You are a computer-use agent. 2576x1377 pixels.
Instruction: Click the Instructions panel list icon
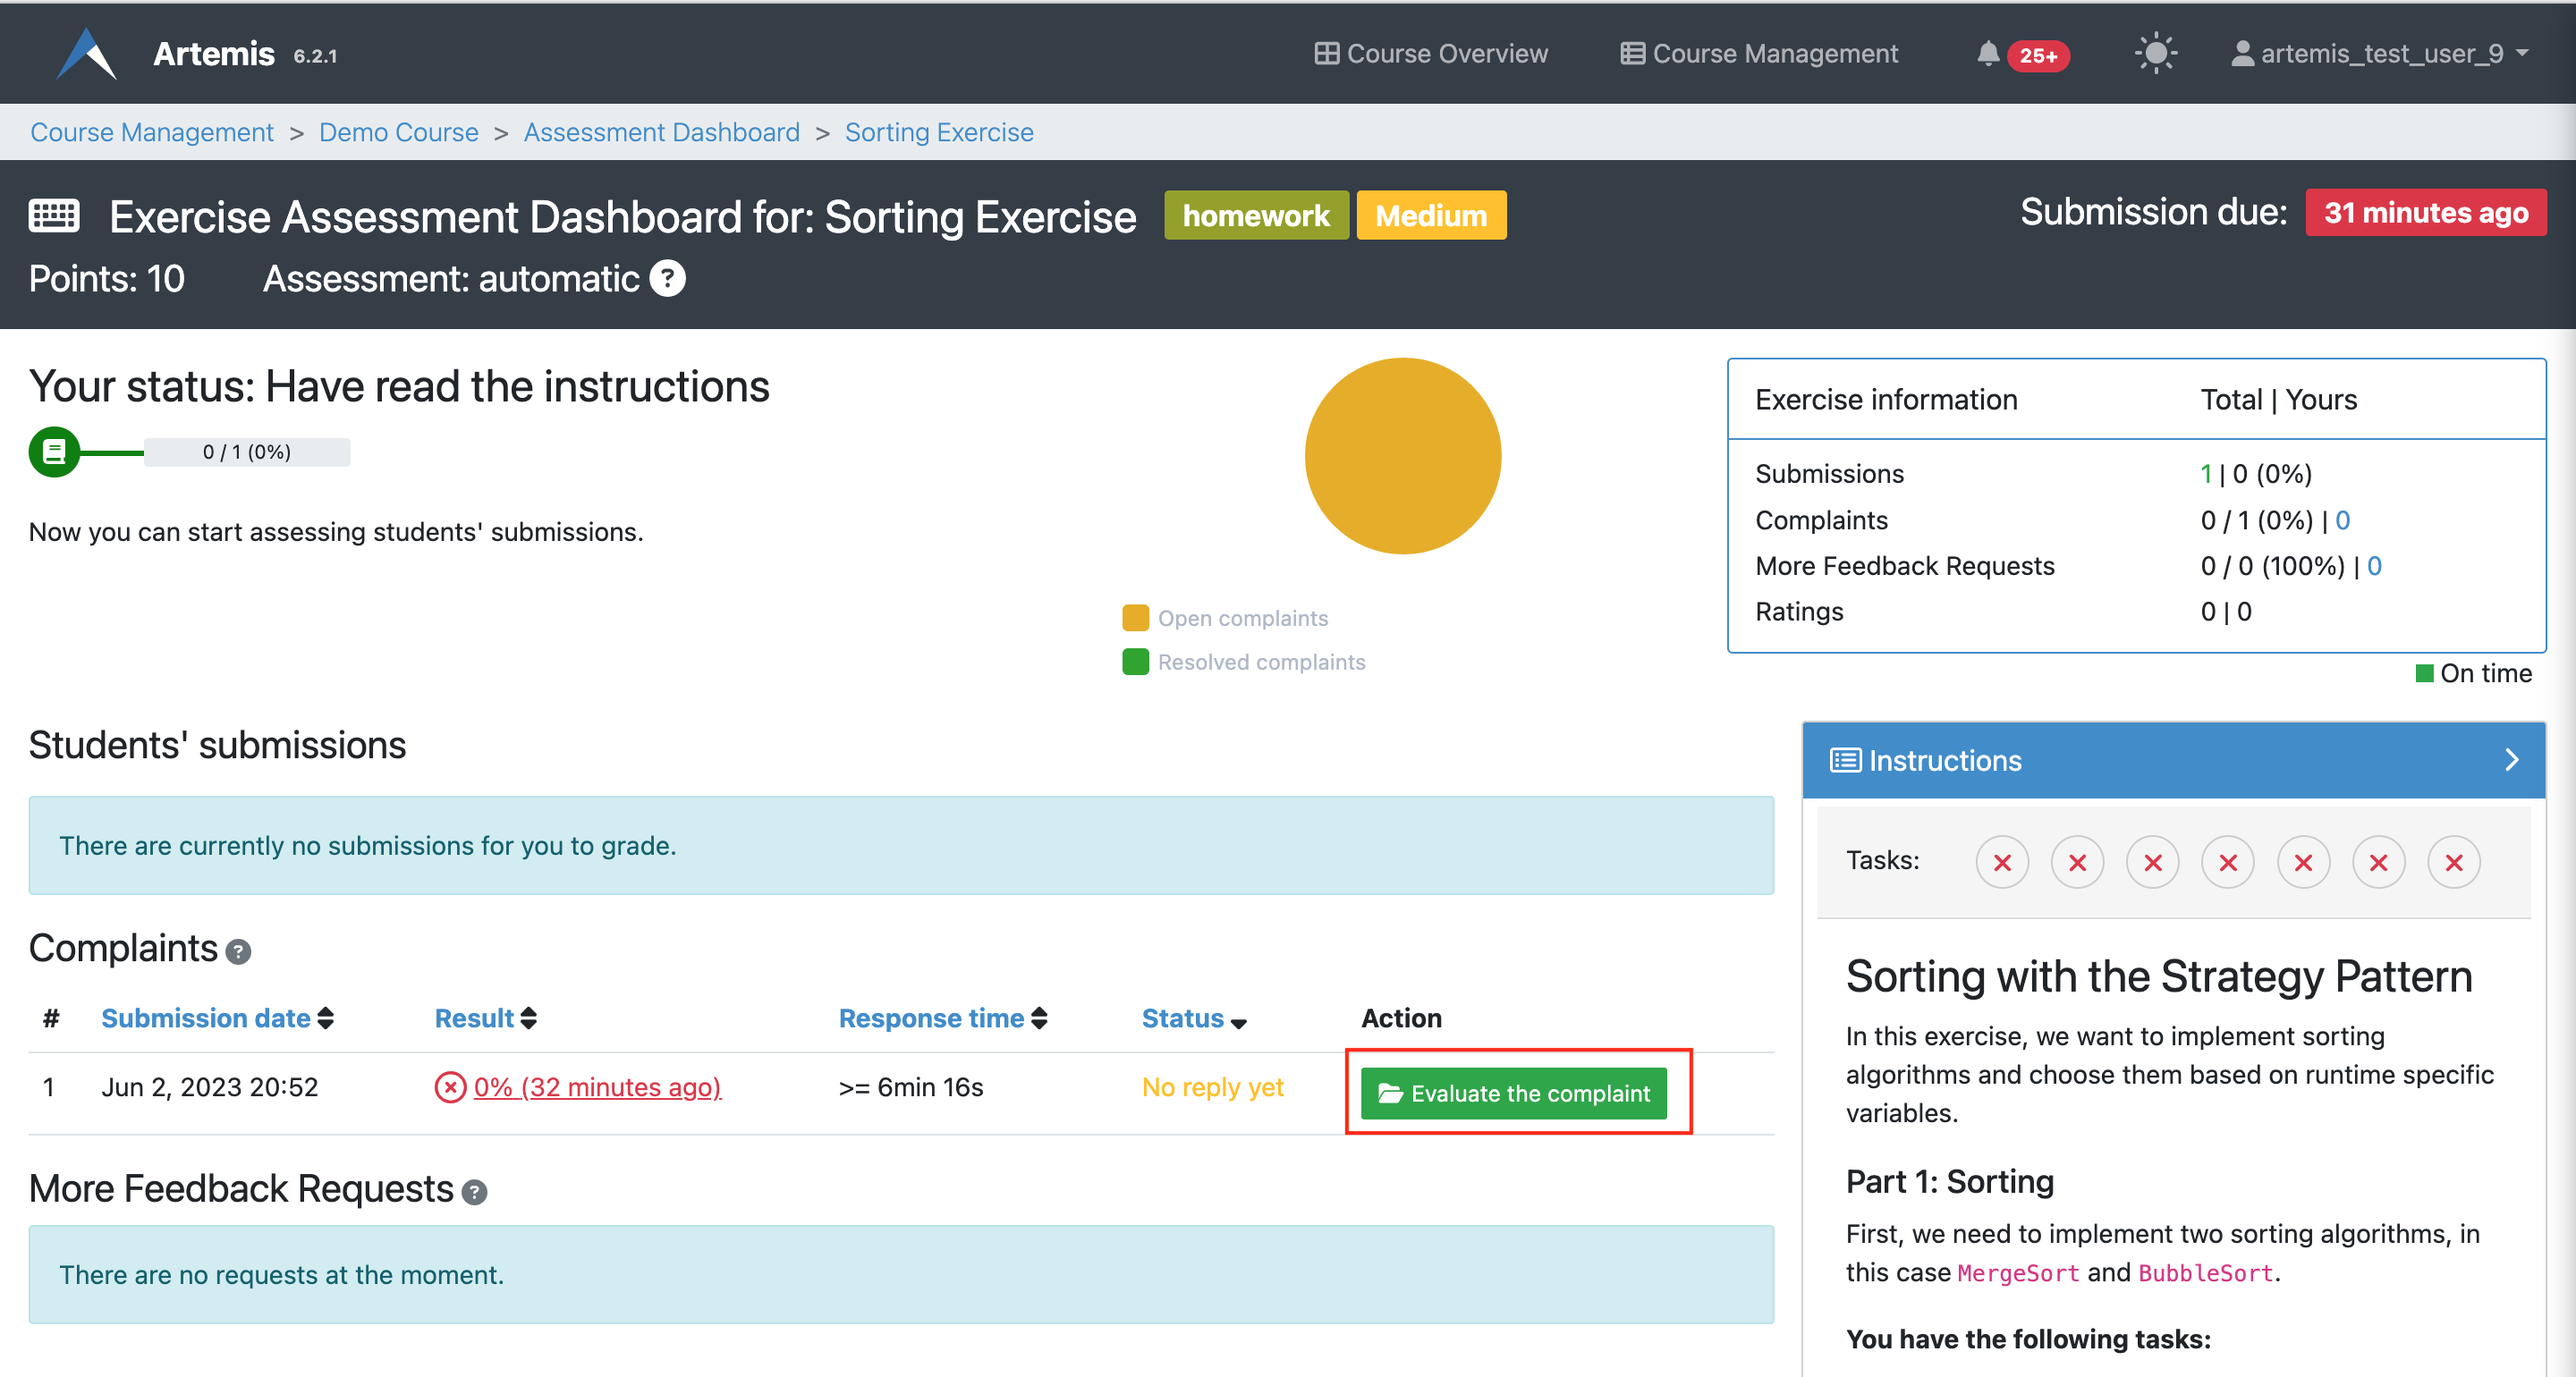(1845, 760)
